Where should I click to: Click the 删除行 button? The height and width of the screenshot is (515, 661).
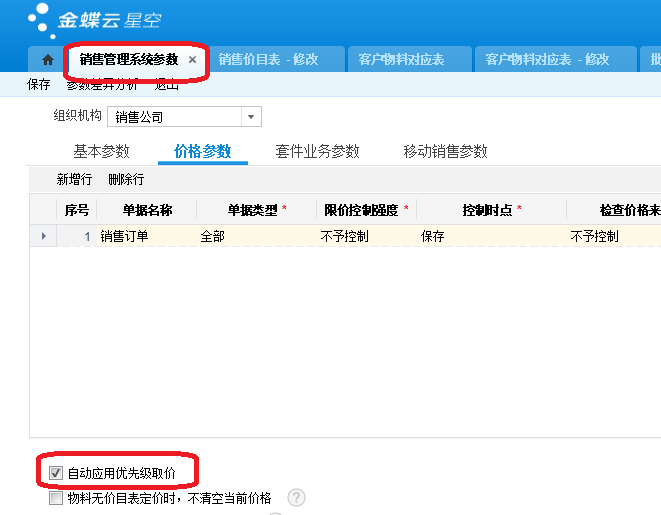point(126,180)
